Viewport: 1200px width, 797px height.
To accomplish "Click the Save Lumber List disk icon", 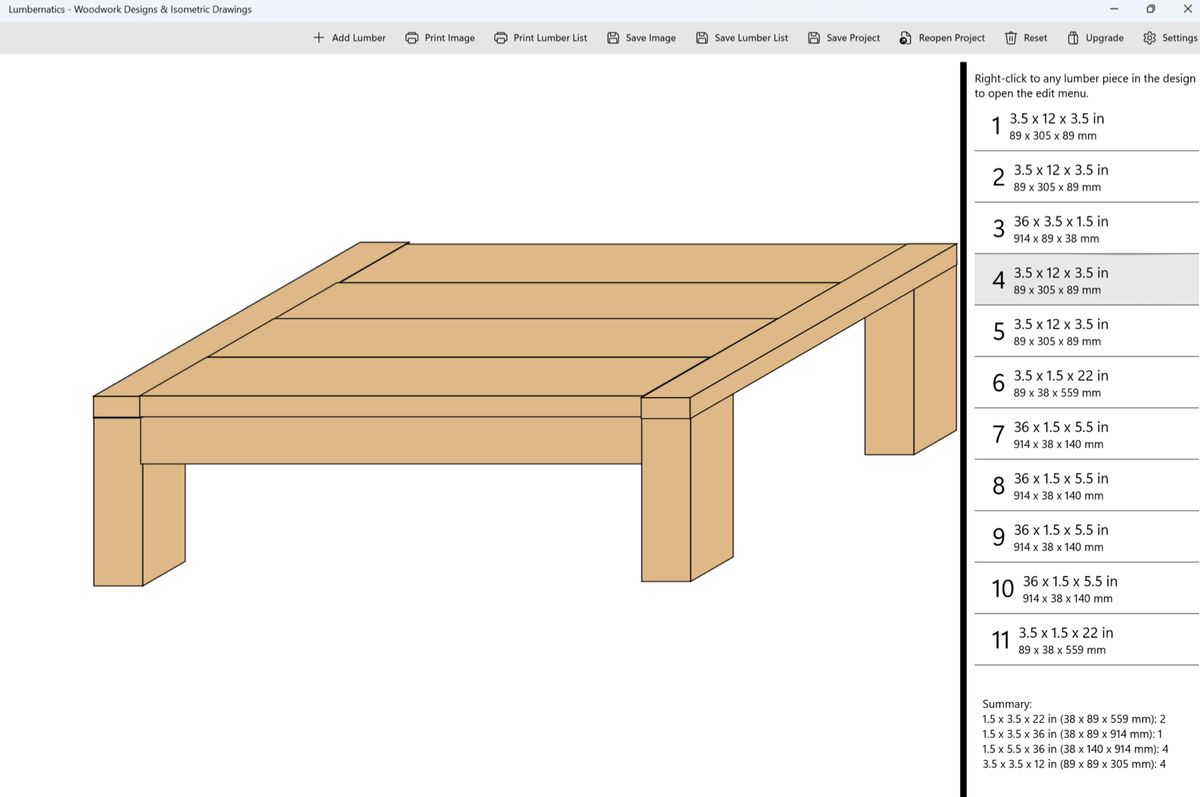I will click(x=702, y=38).
